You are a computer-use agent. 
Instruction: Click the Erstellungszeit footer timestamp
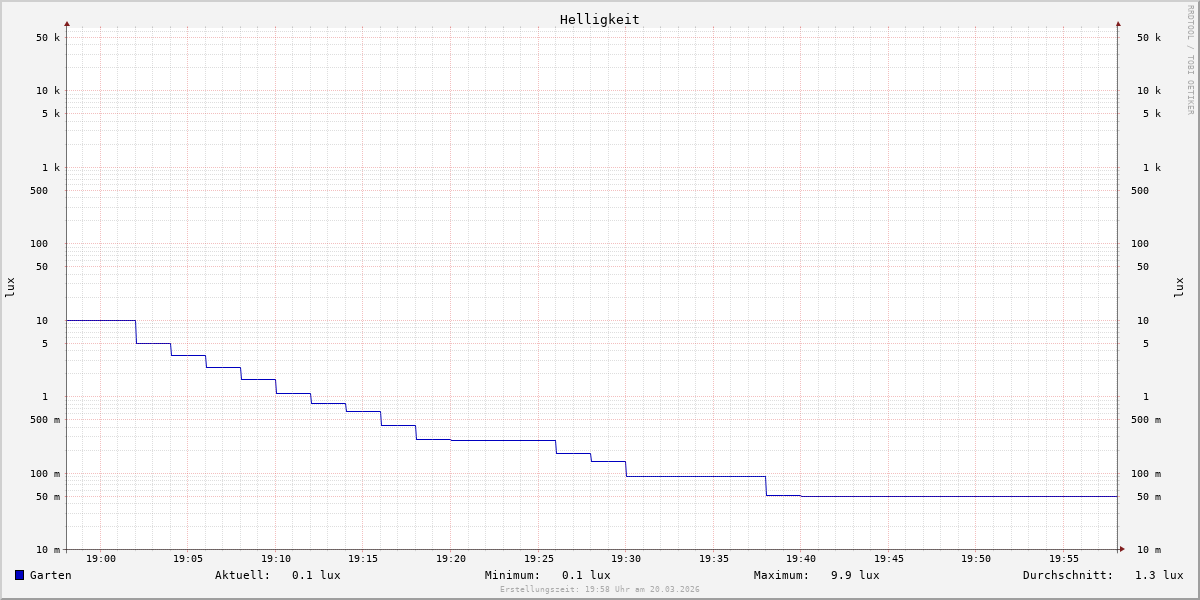click(x=600, y=589)
